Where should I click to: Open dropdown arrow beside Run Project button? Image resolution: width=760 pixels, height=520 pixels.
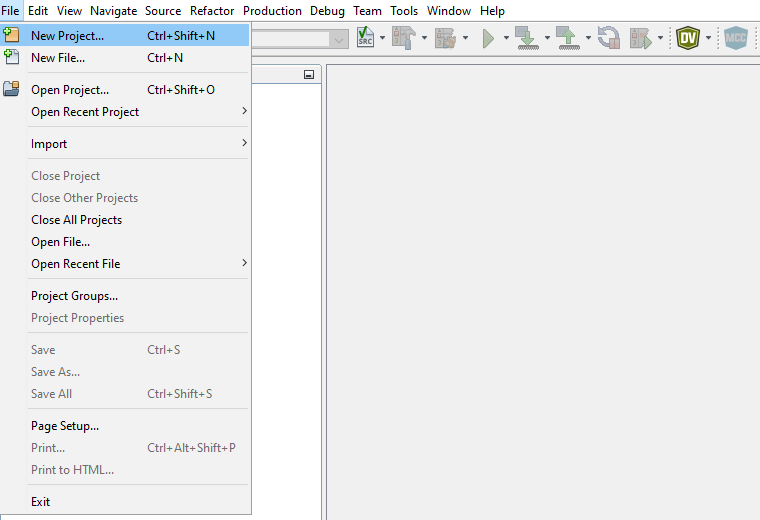[x=506, y=39]
